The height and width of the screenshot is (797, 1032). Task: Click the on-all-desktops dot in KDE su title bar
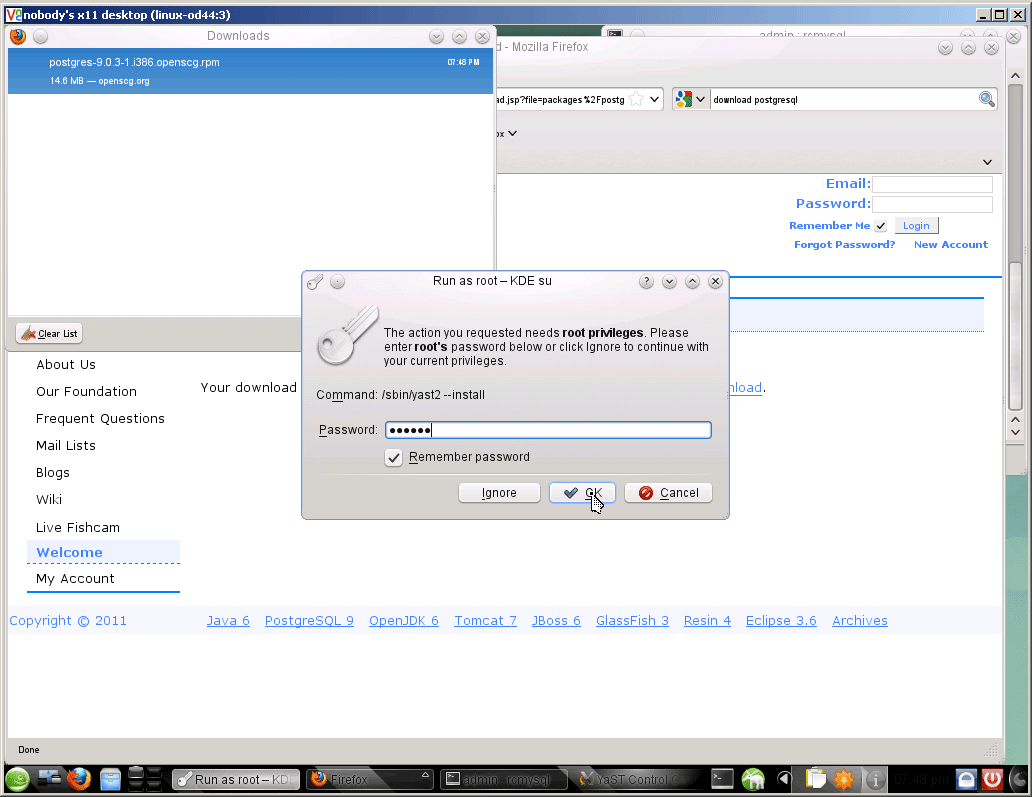click(x=338, y=282)
